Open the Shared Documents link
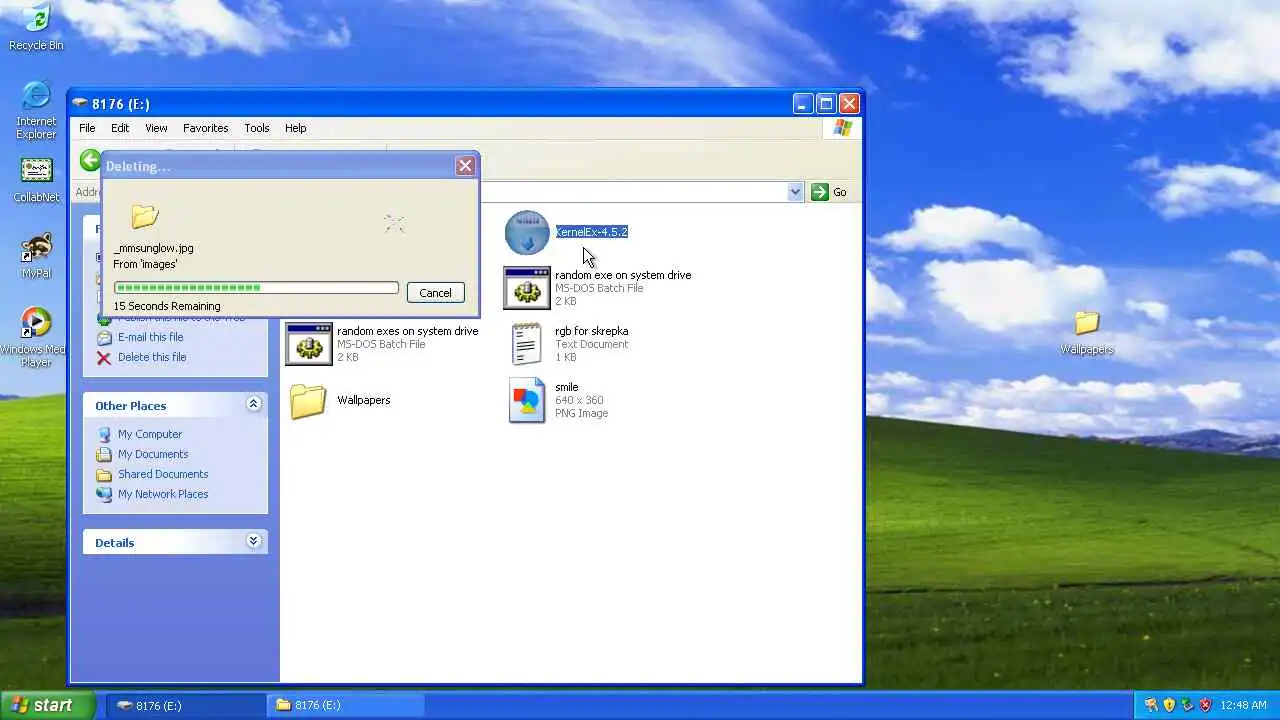Screen dimensions: 1280x720 163,474
